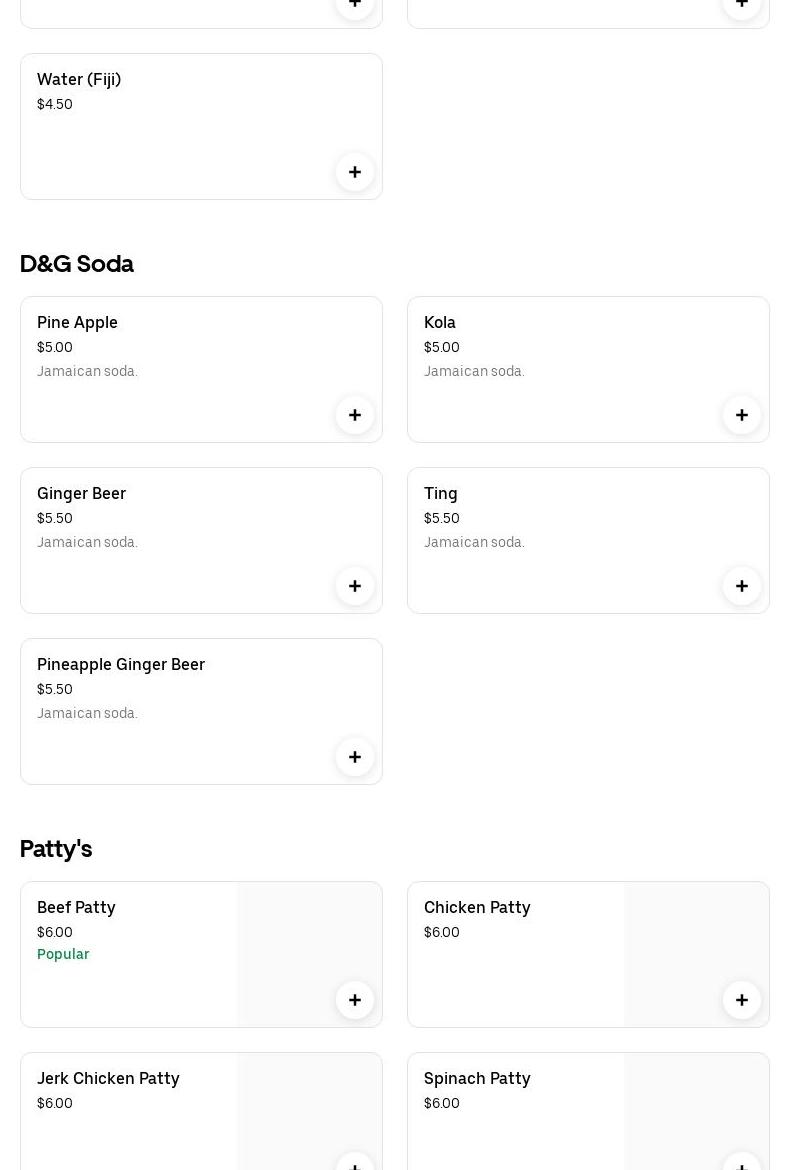Open Kola soda item details

pos(440,322)
